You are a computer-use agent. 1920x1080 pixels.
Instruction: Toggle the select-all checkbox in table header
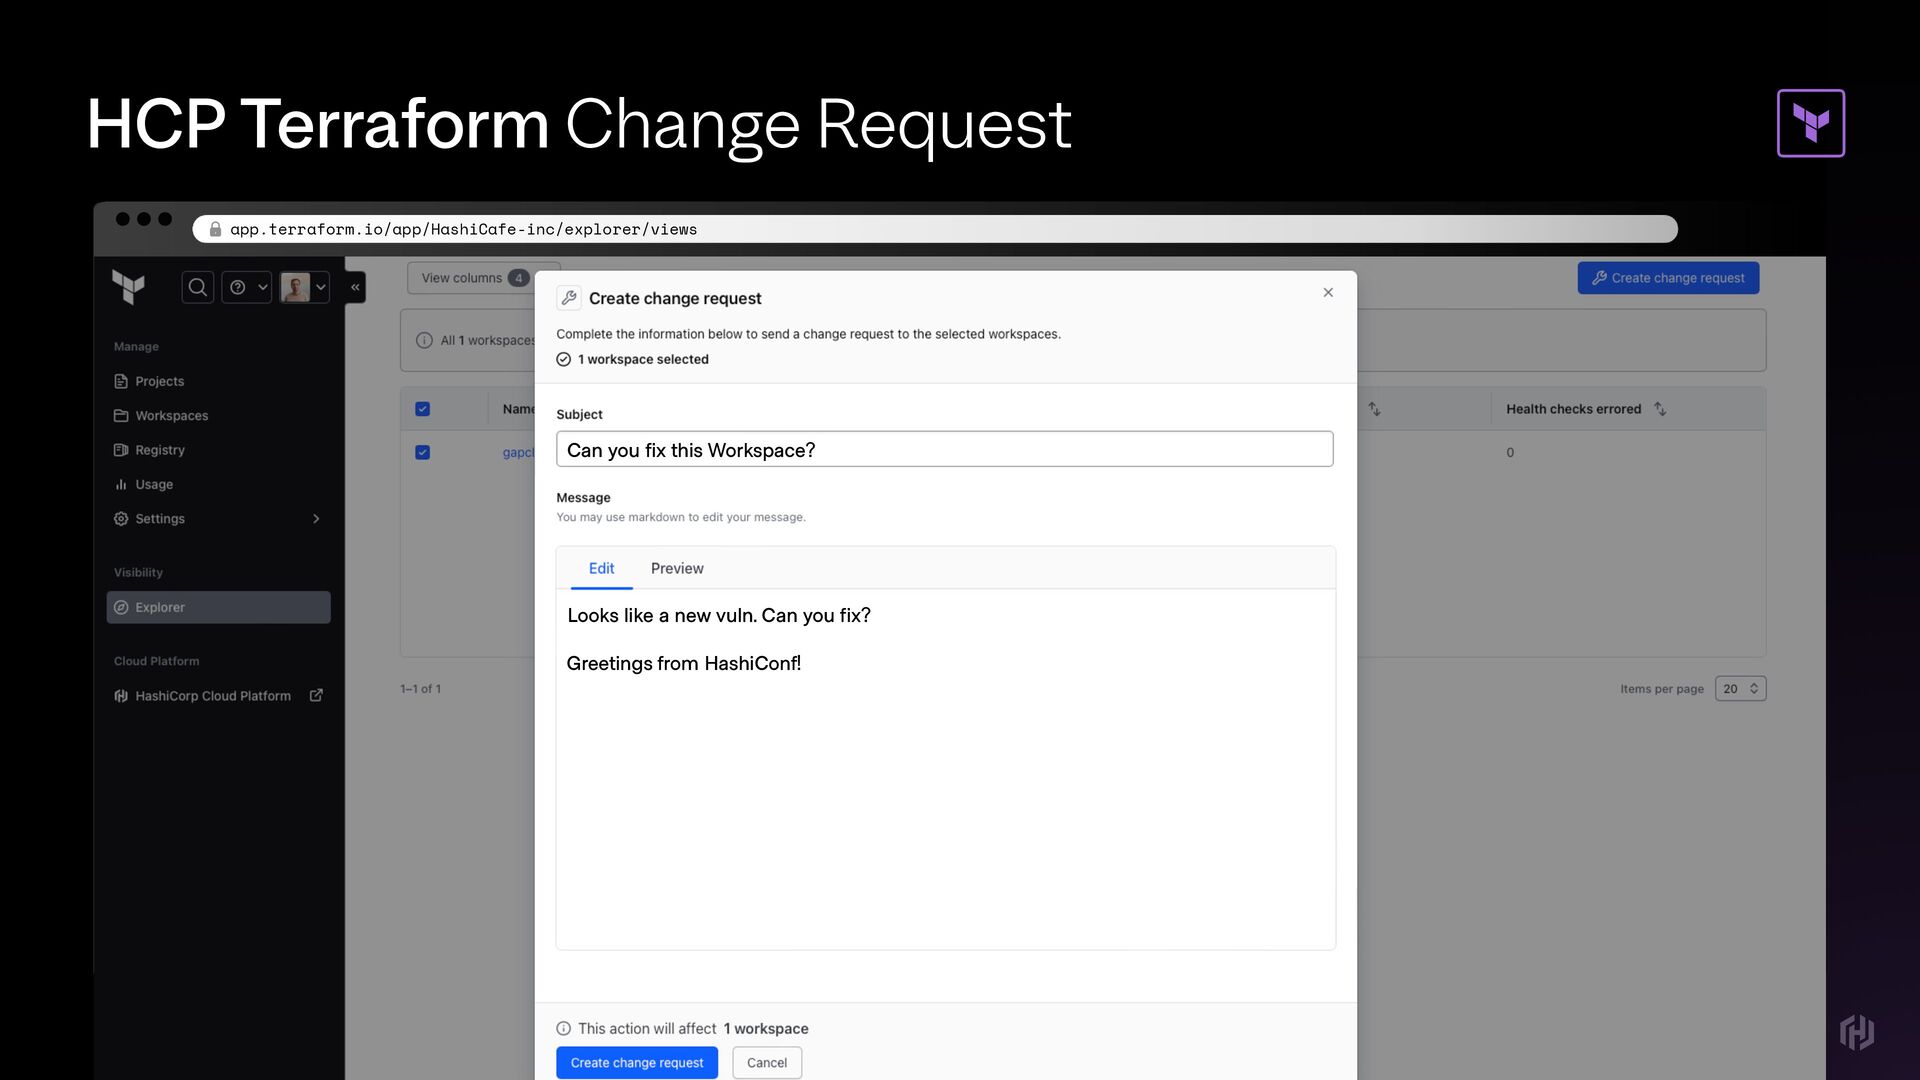click(x=422, y=409)
